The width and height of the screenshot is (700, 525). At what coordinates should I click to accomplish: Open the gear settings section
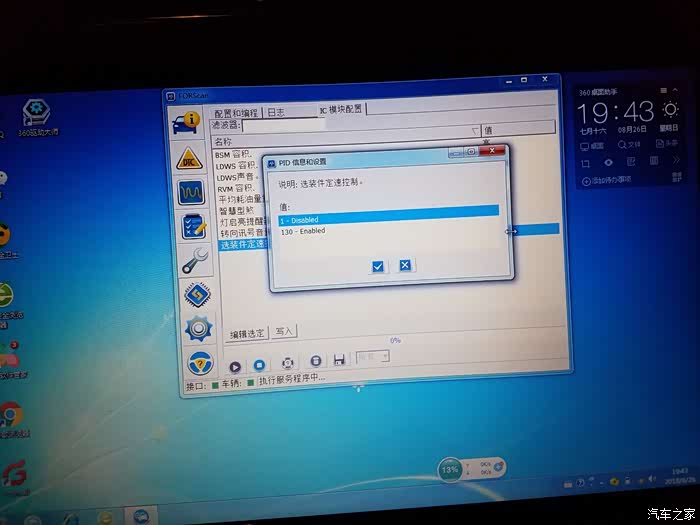pos(199,329)
